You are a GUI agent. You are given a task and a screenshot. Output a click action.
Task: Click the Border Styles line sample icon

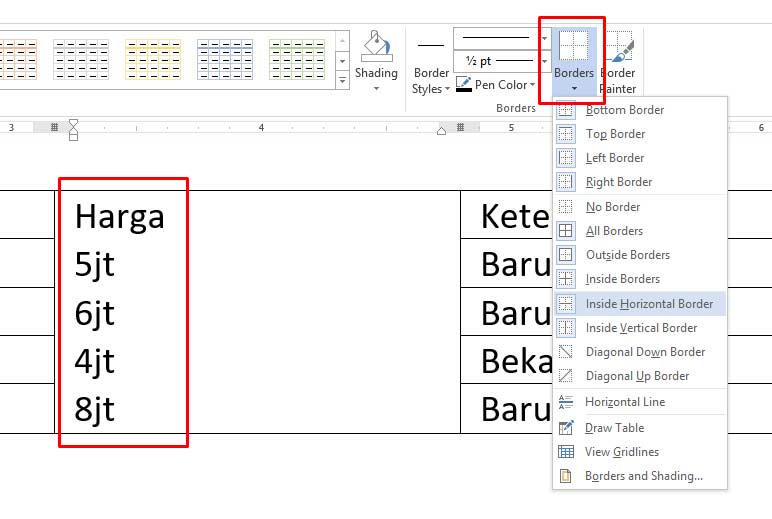(431, 45)
